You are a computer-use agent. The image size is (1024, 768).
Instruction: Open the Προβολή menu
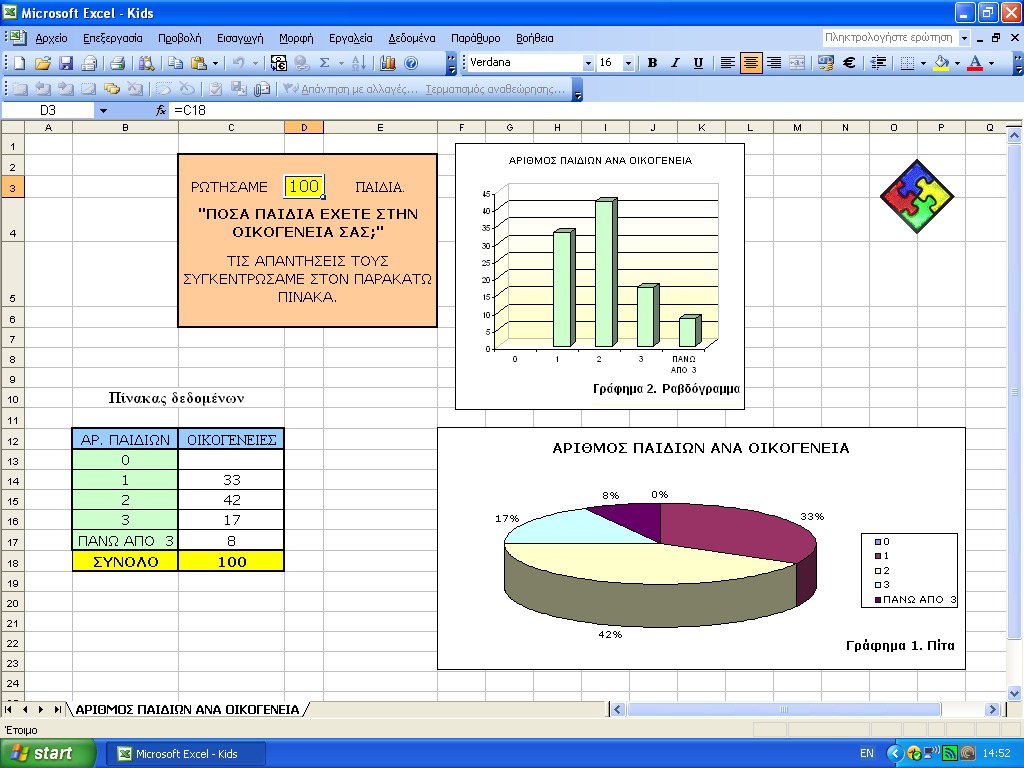pyautogui.click(x=180, y=38)
